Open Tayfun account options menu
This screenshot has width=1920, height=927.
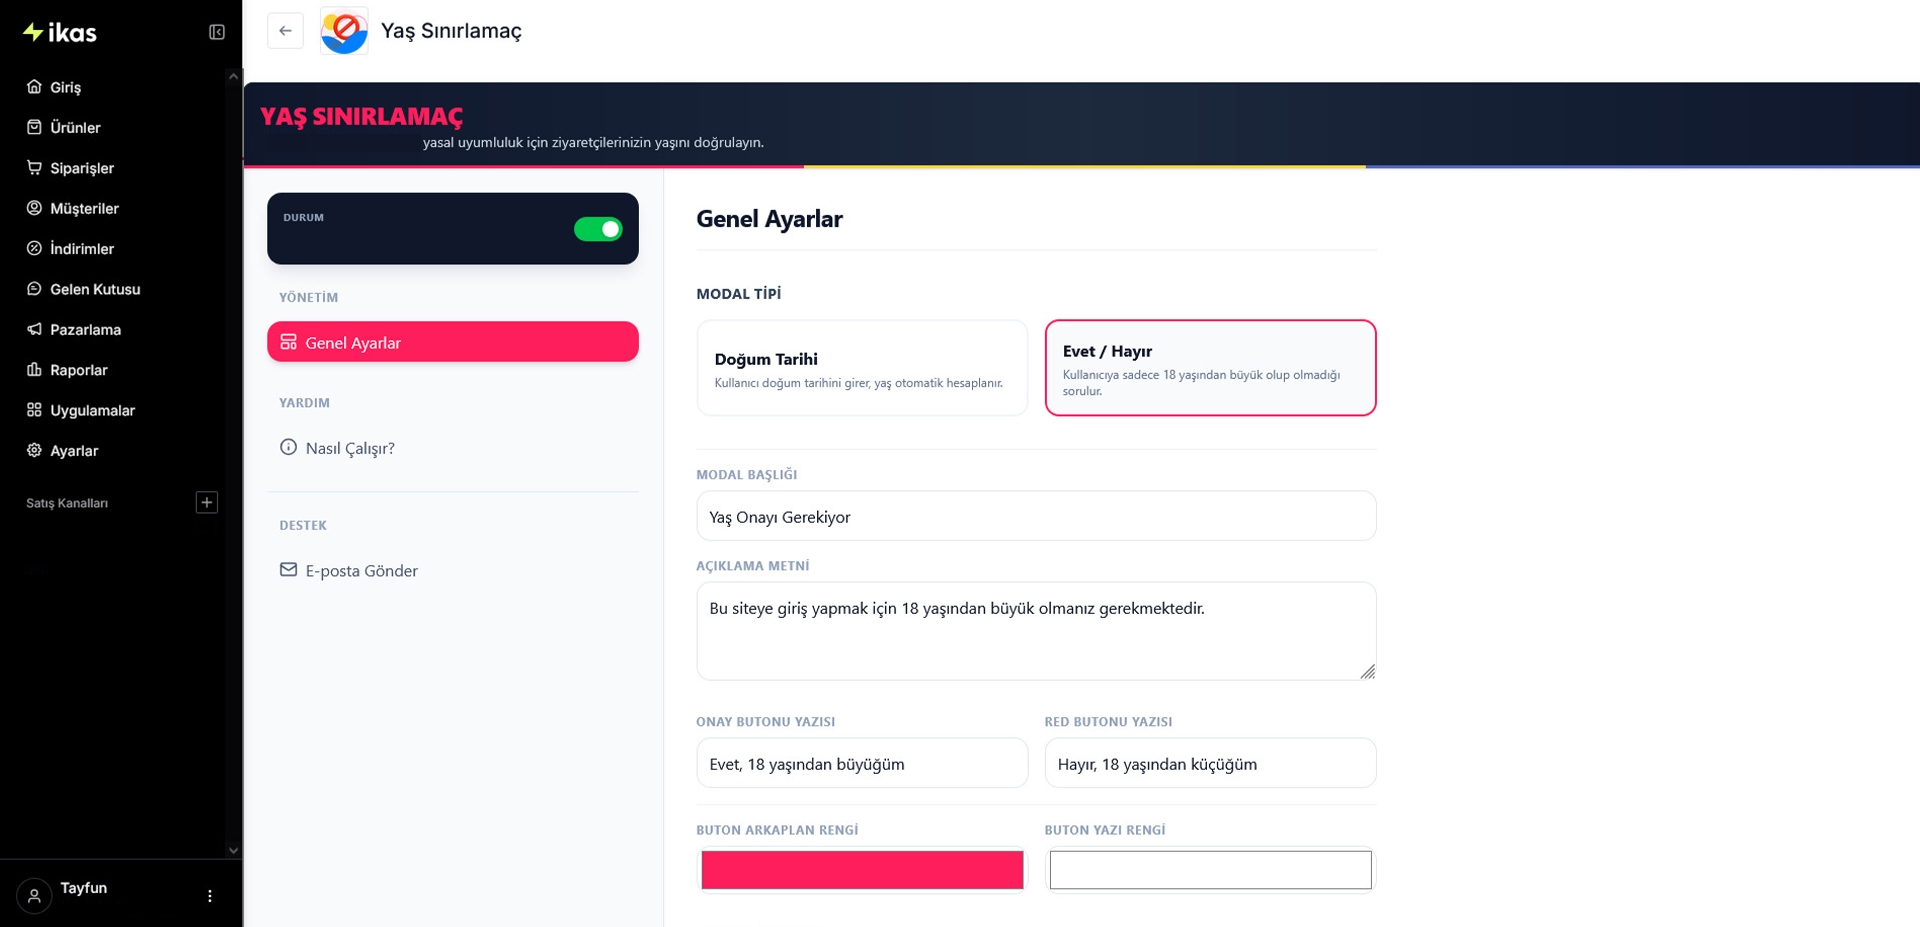[x=210, y=896]
